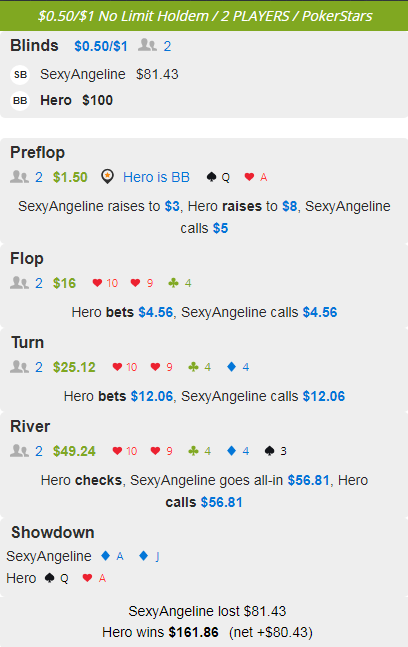This screenshot has height=647, width=408.
Task: Click the players icon in Blinds row
Action: click(x=147, y=45)
